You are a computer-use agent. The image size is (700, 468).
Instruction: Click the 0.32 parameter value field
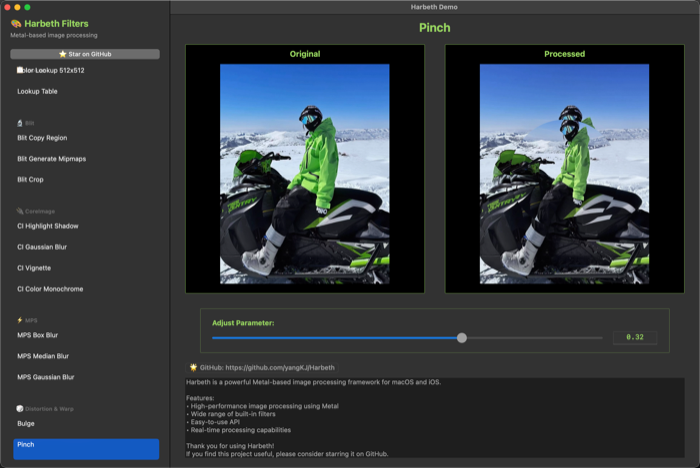pos(635,337)
